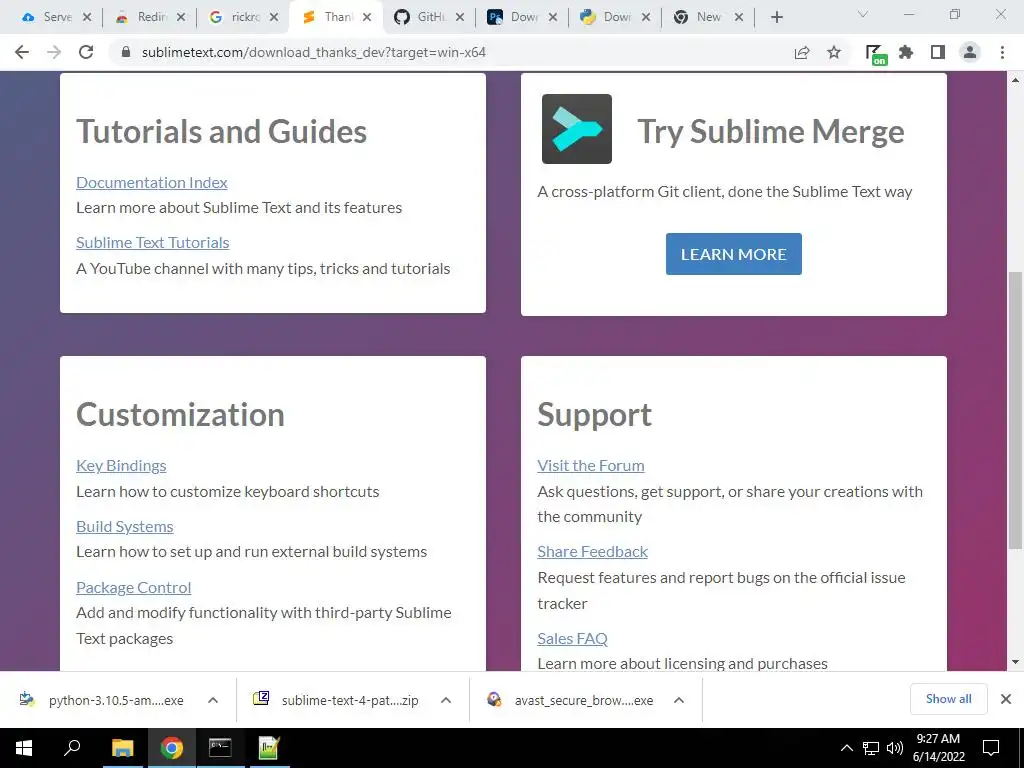Open the Command Prompt taskbar icon
Viewport: 1024px width, 768px height.
[220, 748]
